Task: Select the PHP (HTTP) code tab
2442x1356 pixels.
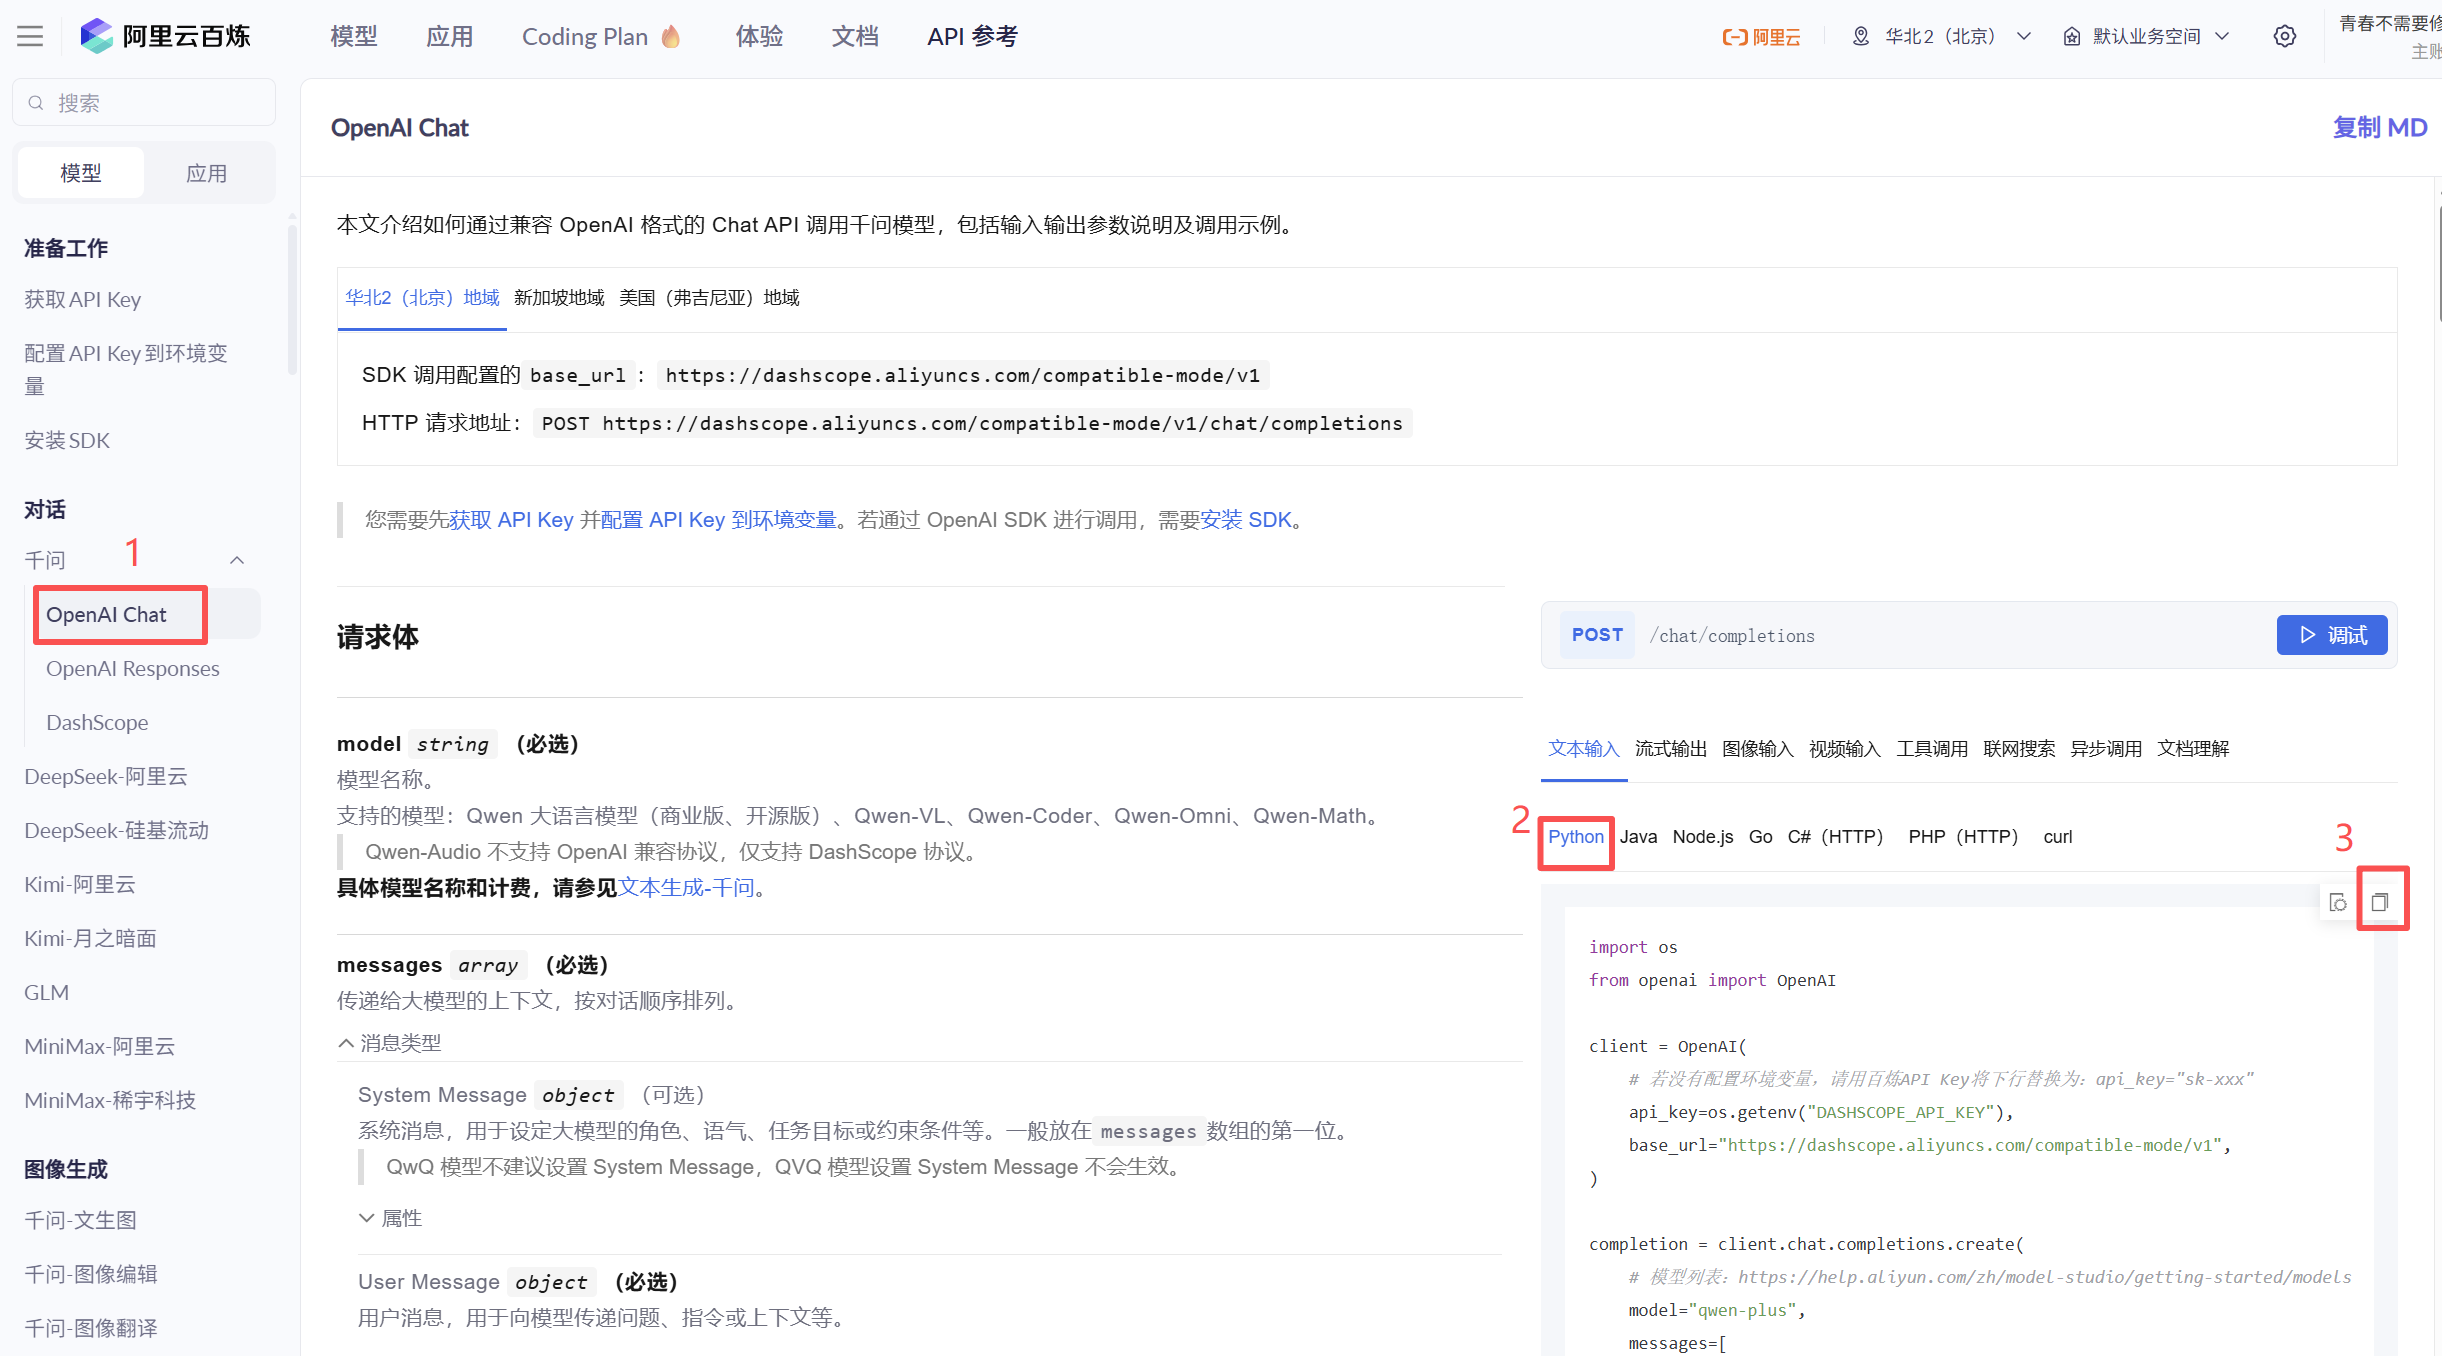Action: pos(1963,837)
